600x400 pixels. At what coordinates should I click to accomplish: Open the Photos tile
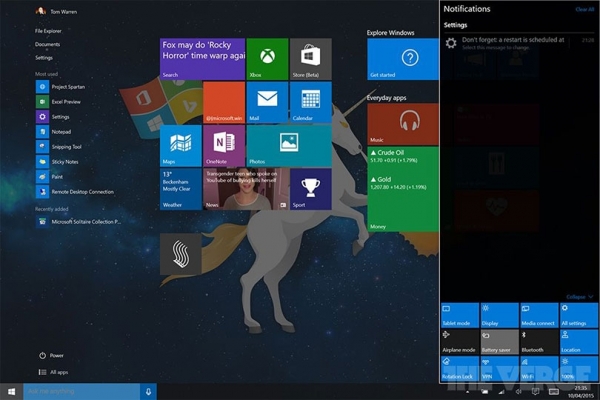pyautogui.click(x=289, y=145)
